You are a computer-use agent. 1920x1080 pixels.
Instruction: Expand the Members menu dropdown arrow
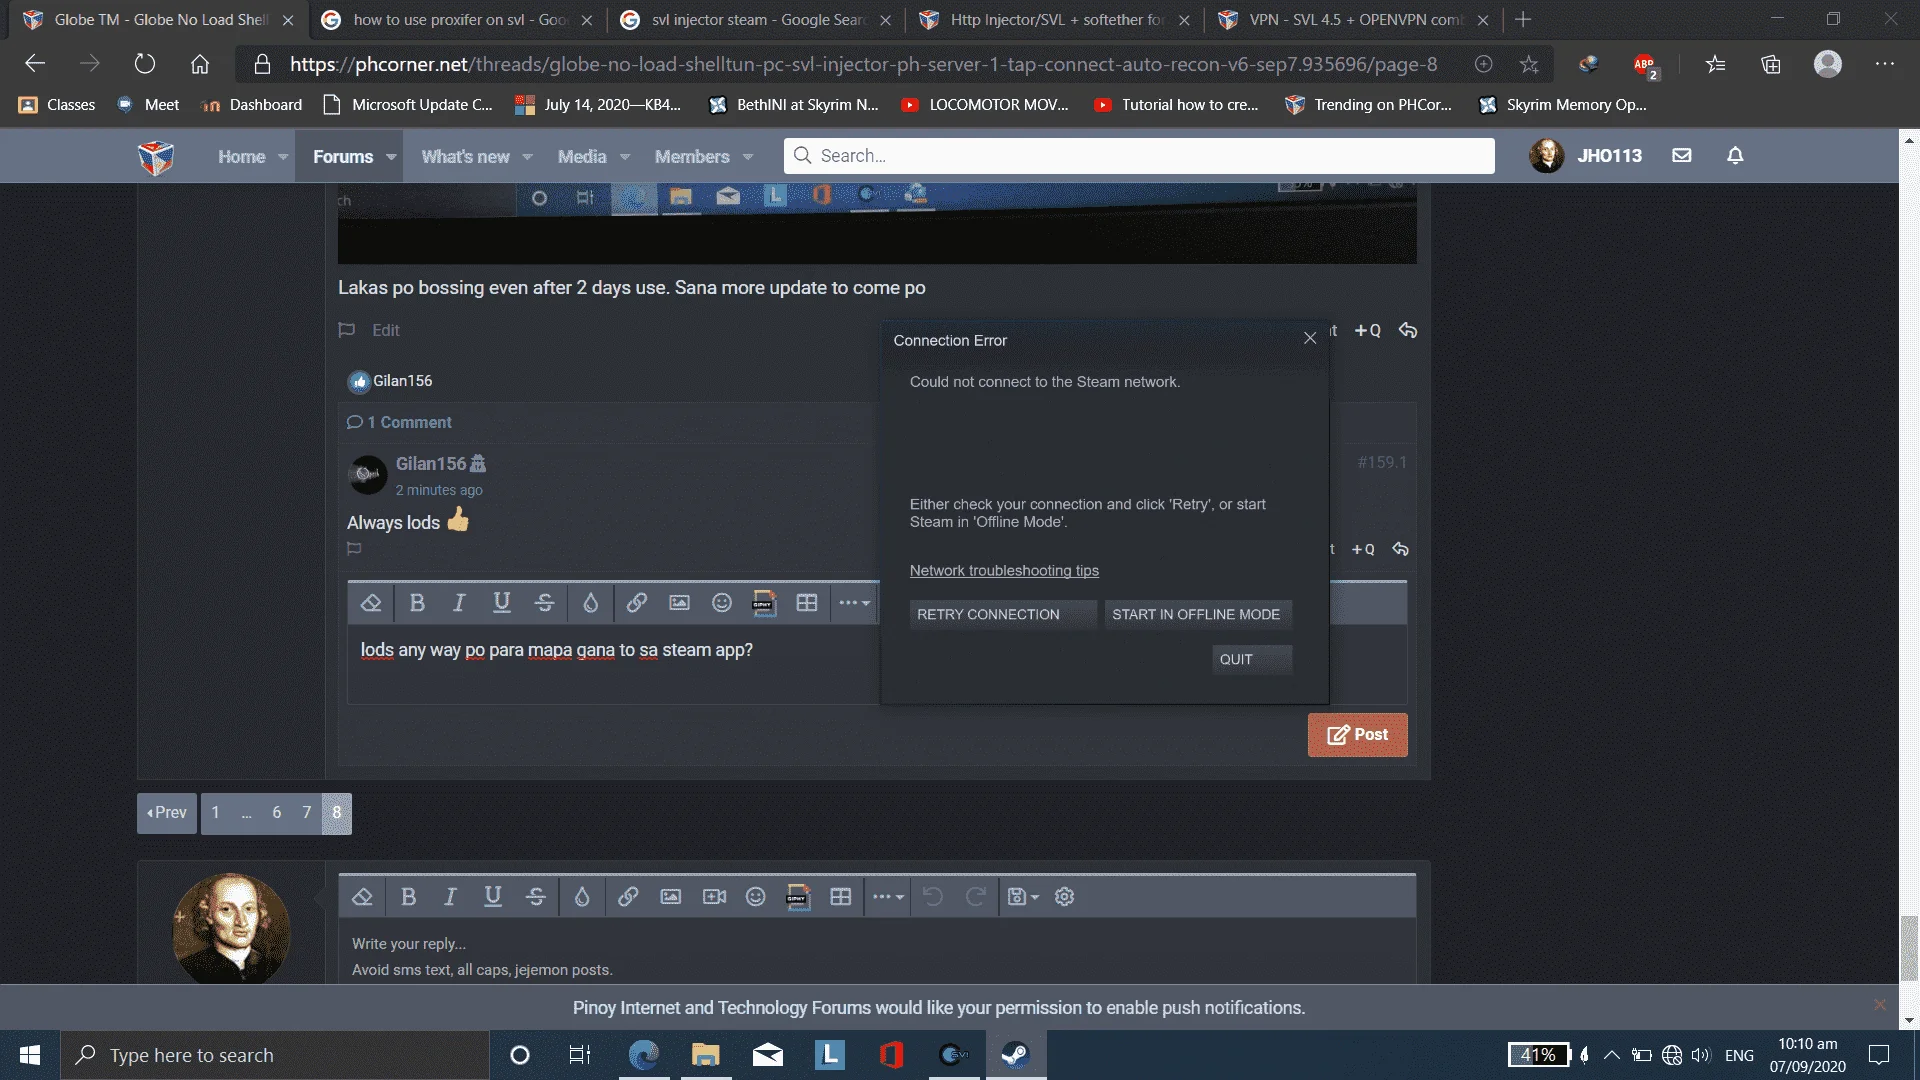748,157
